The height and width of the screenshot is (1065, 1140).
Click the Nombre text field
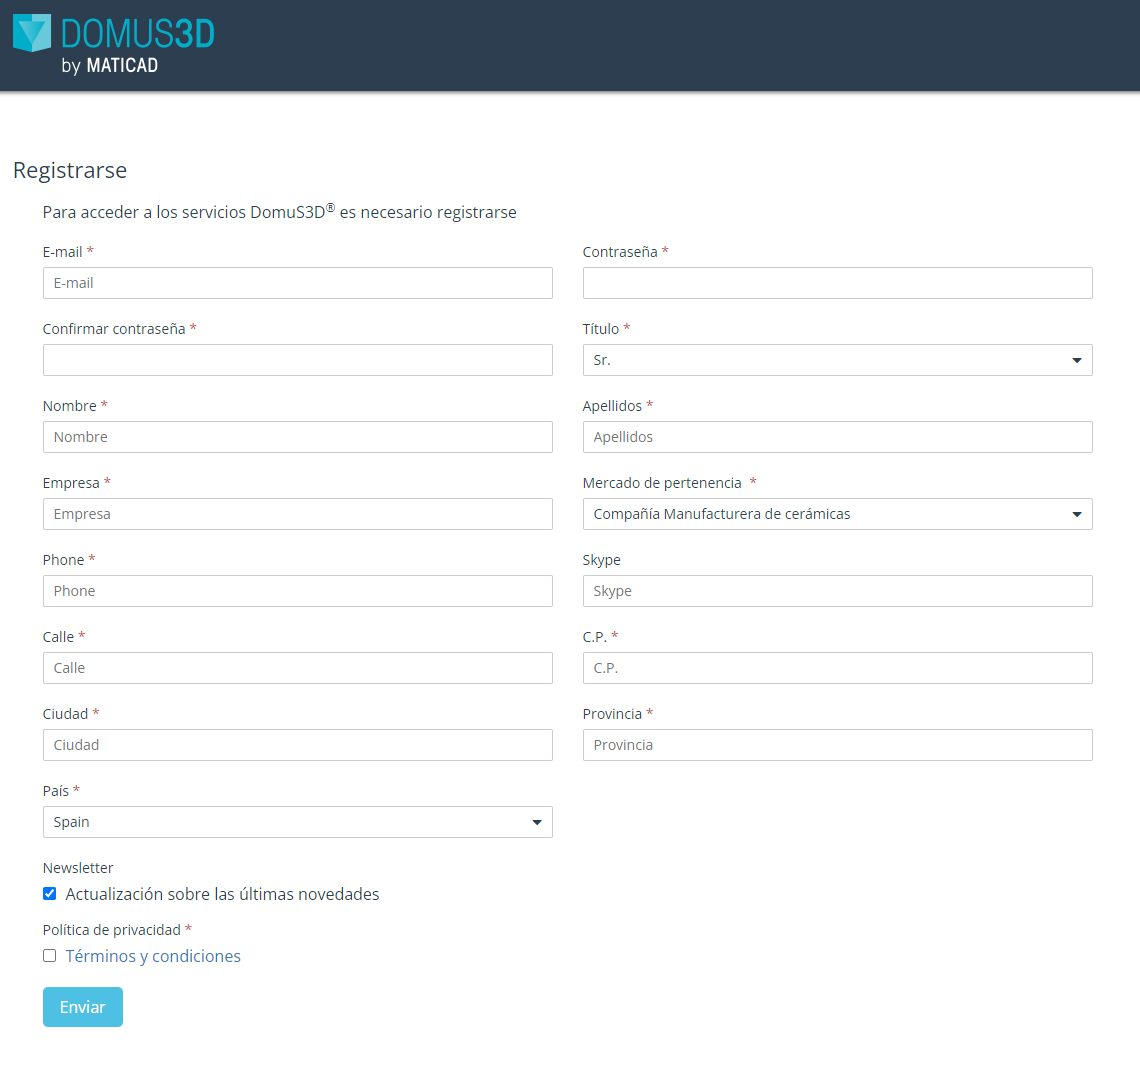click(297, 437)
